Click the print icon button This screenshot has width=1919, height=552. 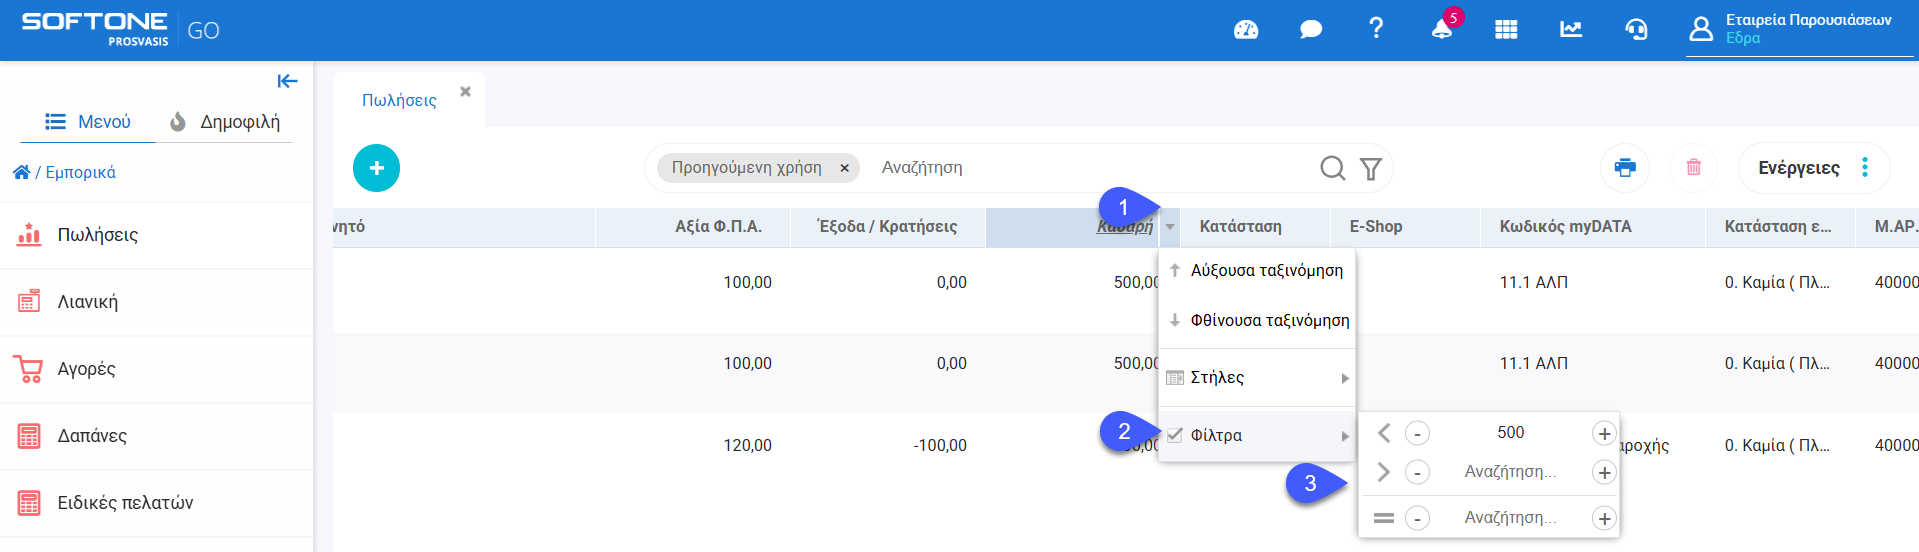[1625, 168]
